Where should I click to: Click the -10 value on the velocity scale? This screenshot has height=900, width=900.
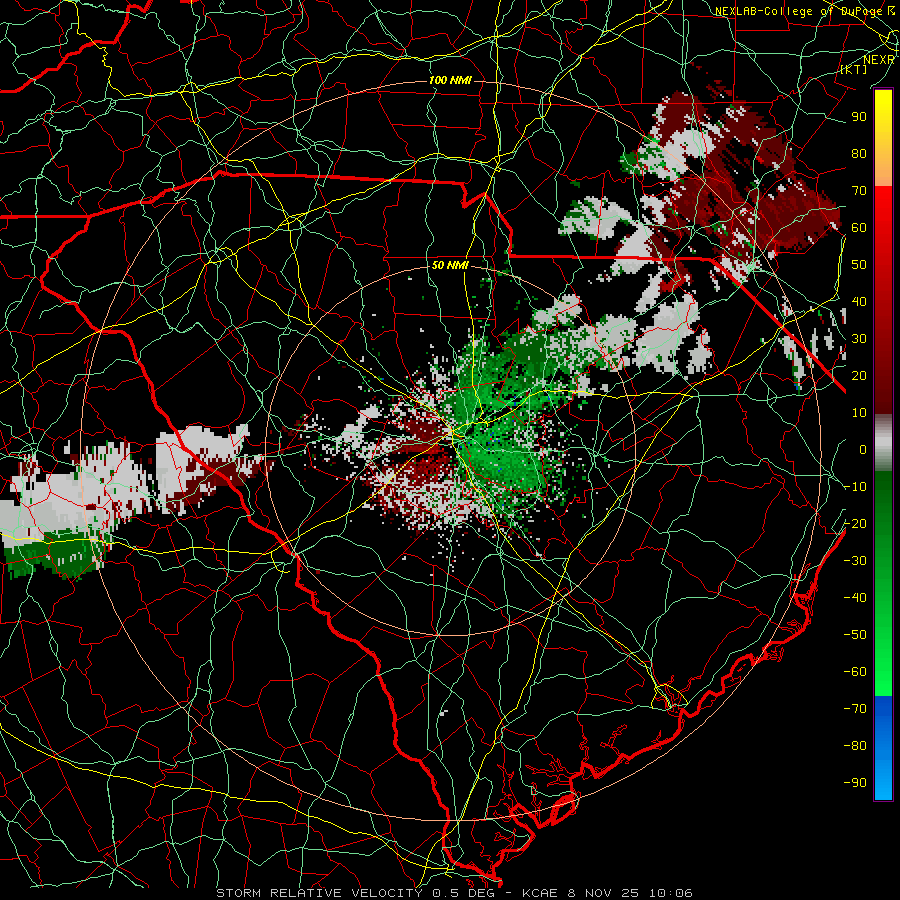(855, 487)
